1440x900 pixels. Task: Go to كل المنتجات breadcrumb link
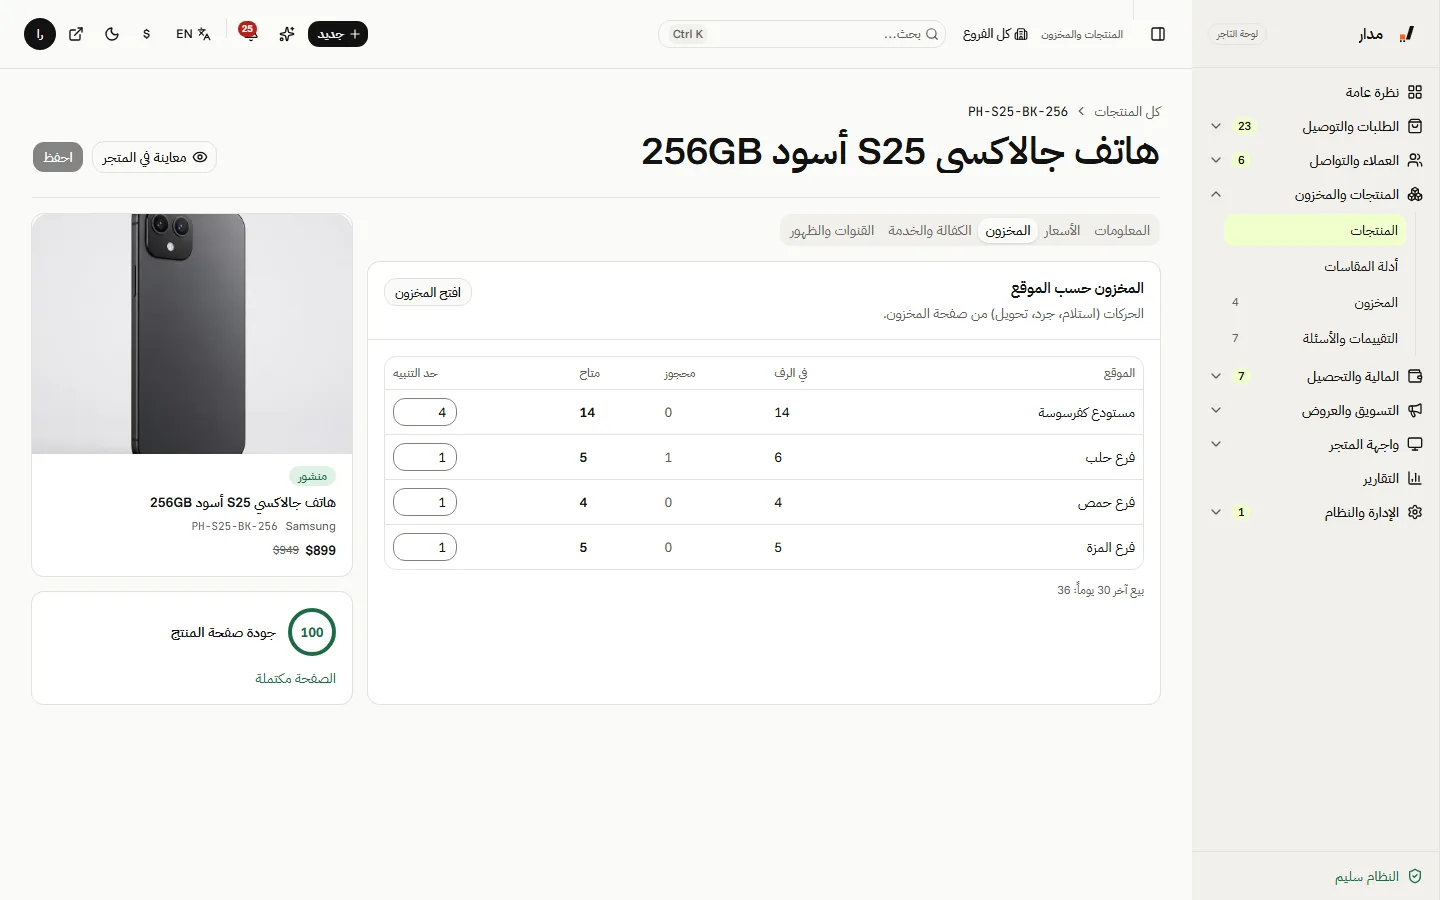(x=1127, y=111)
